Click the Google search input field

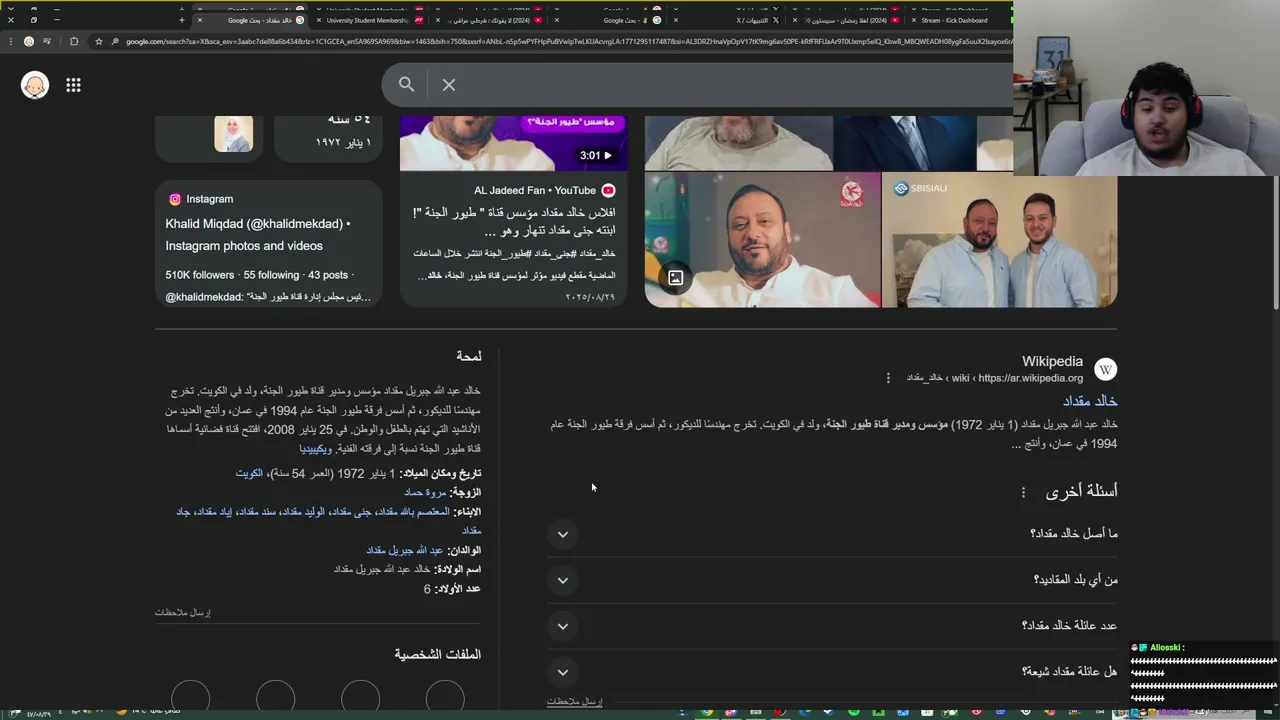tap(735, 85)
